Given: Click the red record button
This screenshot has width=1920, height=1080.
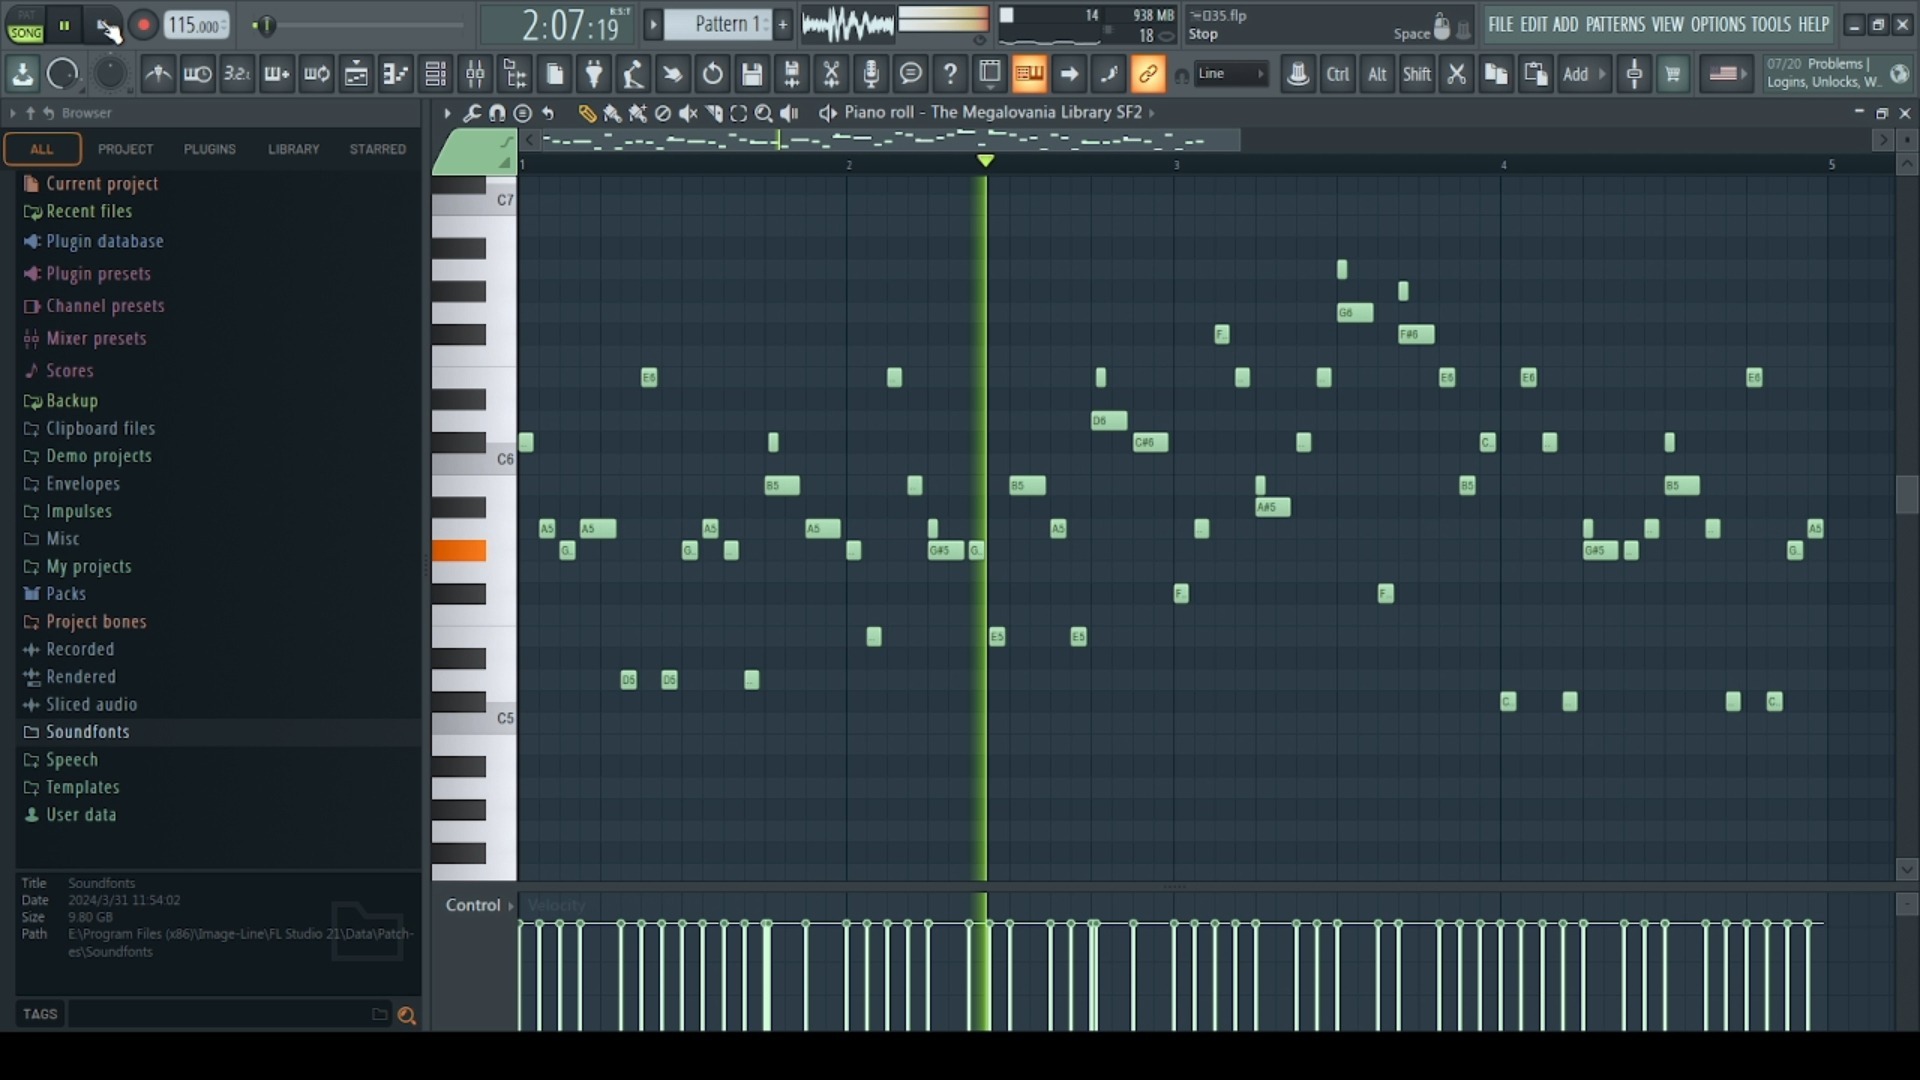Looking at the screenshot, I should (x=143, y=26).
